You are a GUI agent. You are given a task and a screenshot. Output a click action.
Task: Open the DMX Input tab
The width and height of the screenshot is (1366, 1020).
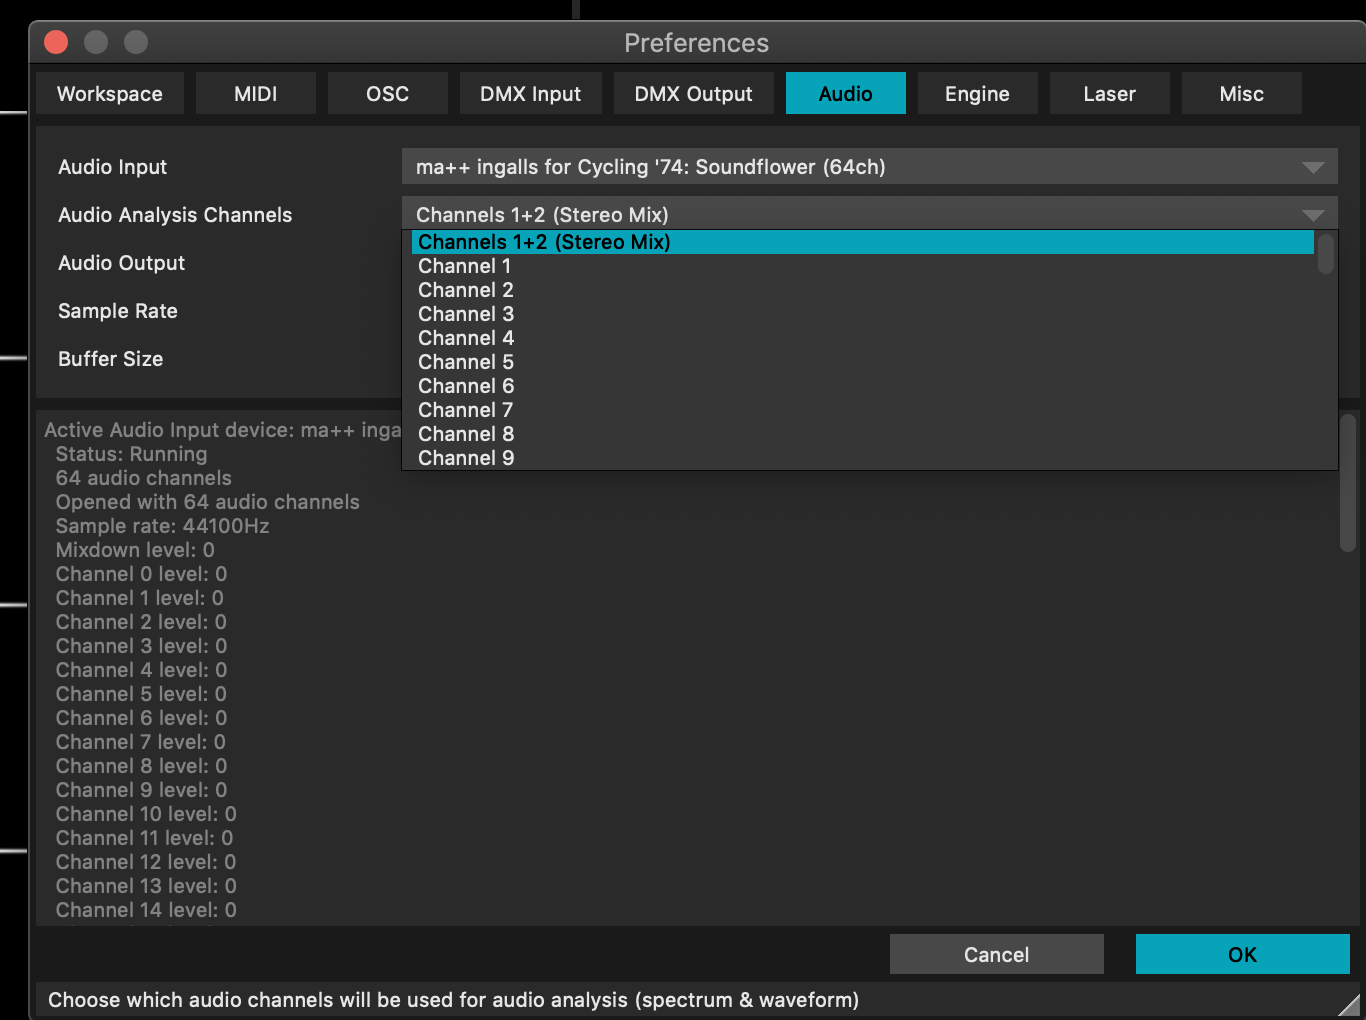[530, 93]
